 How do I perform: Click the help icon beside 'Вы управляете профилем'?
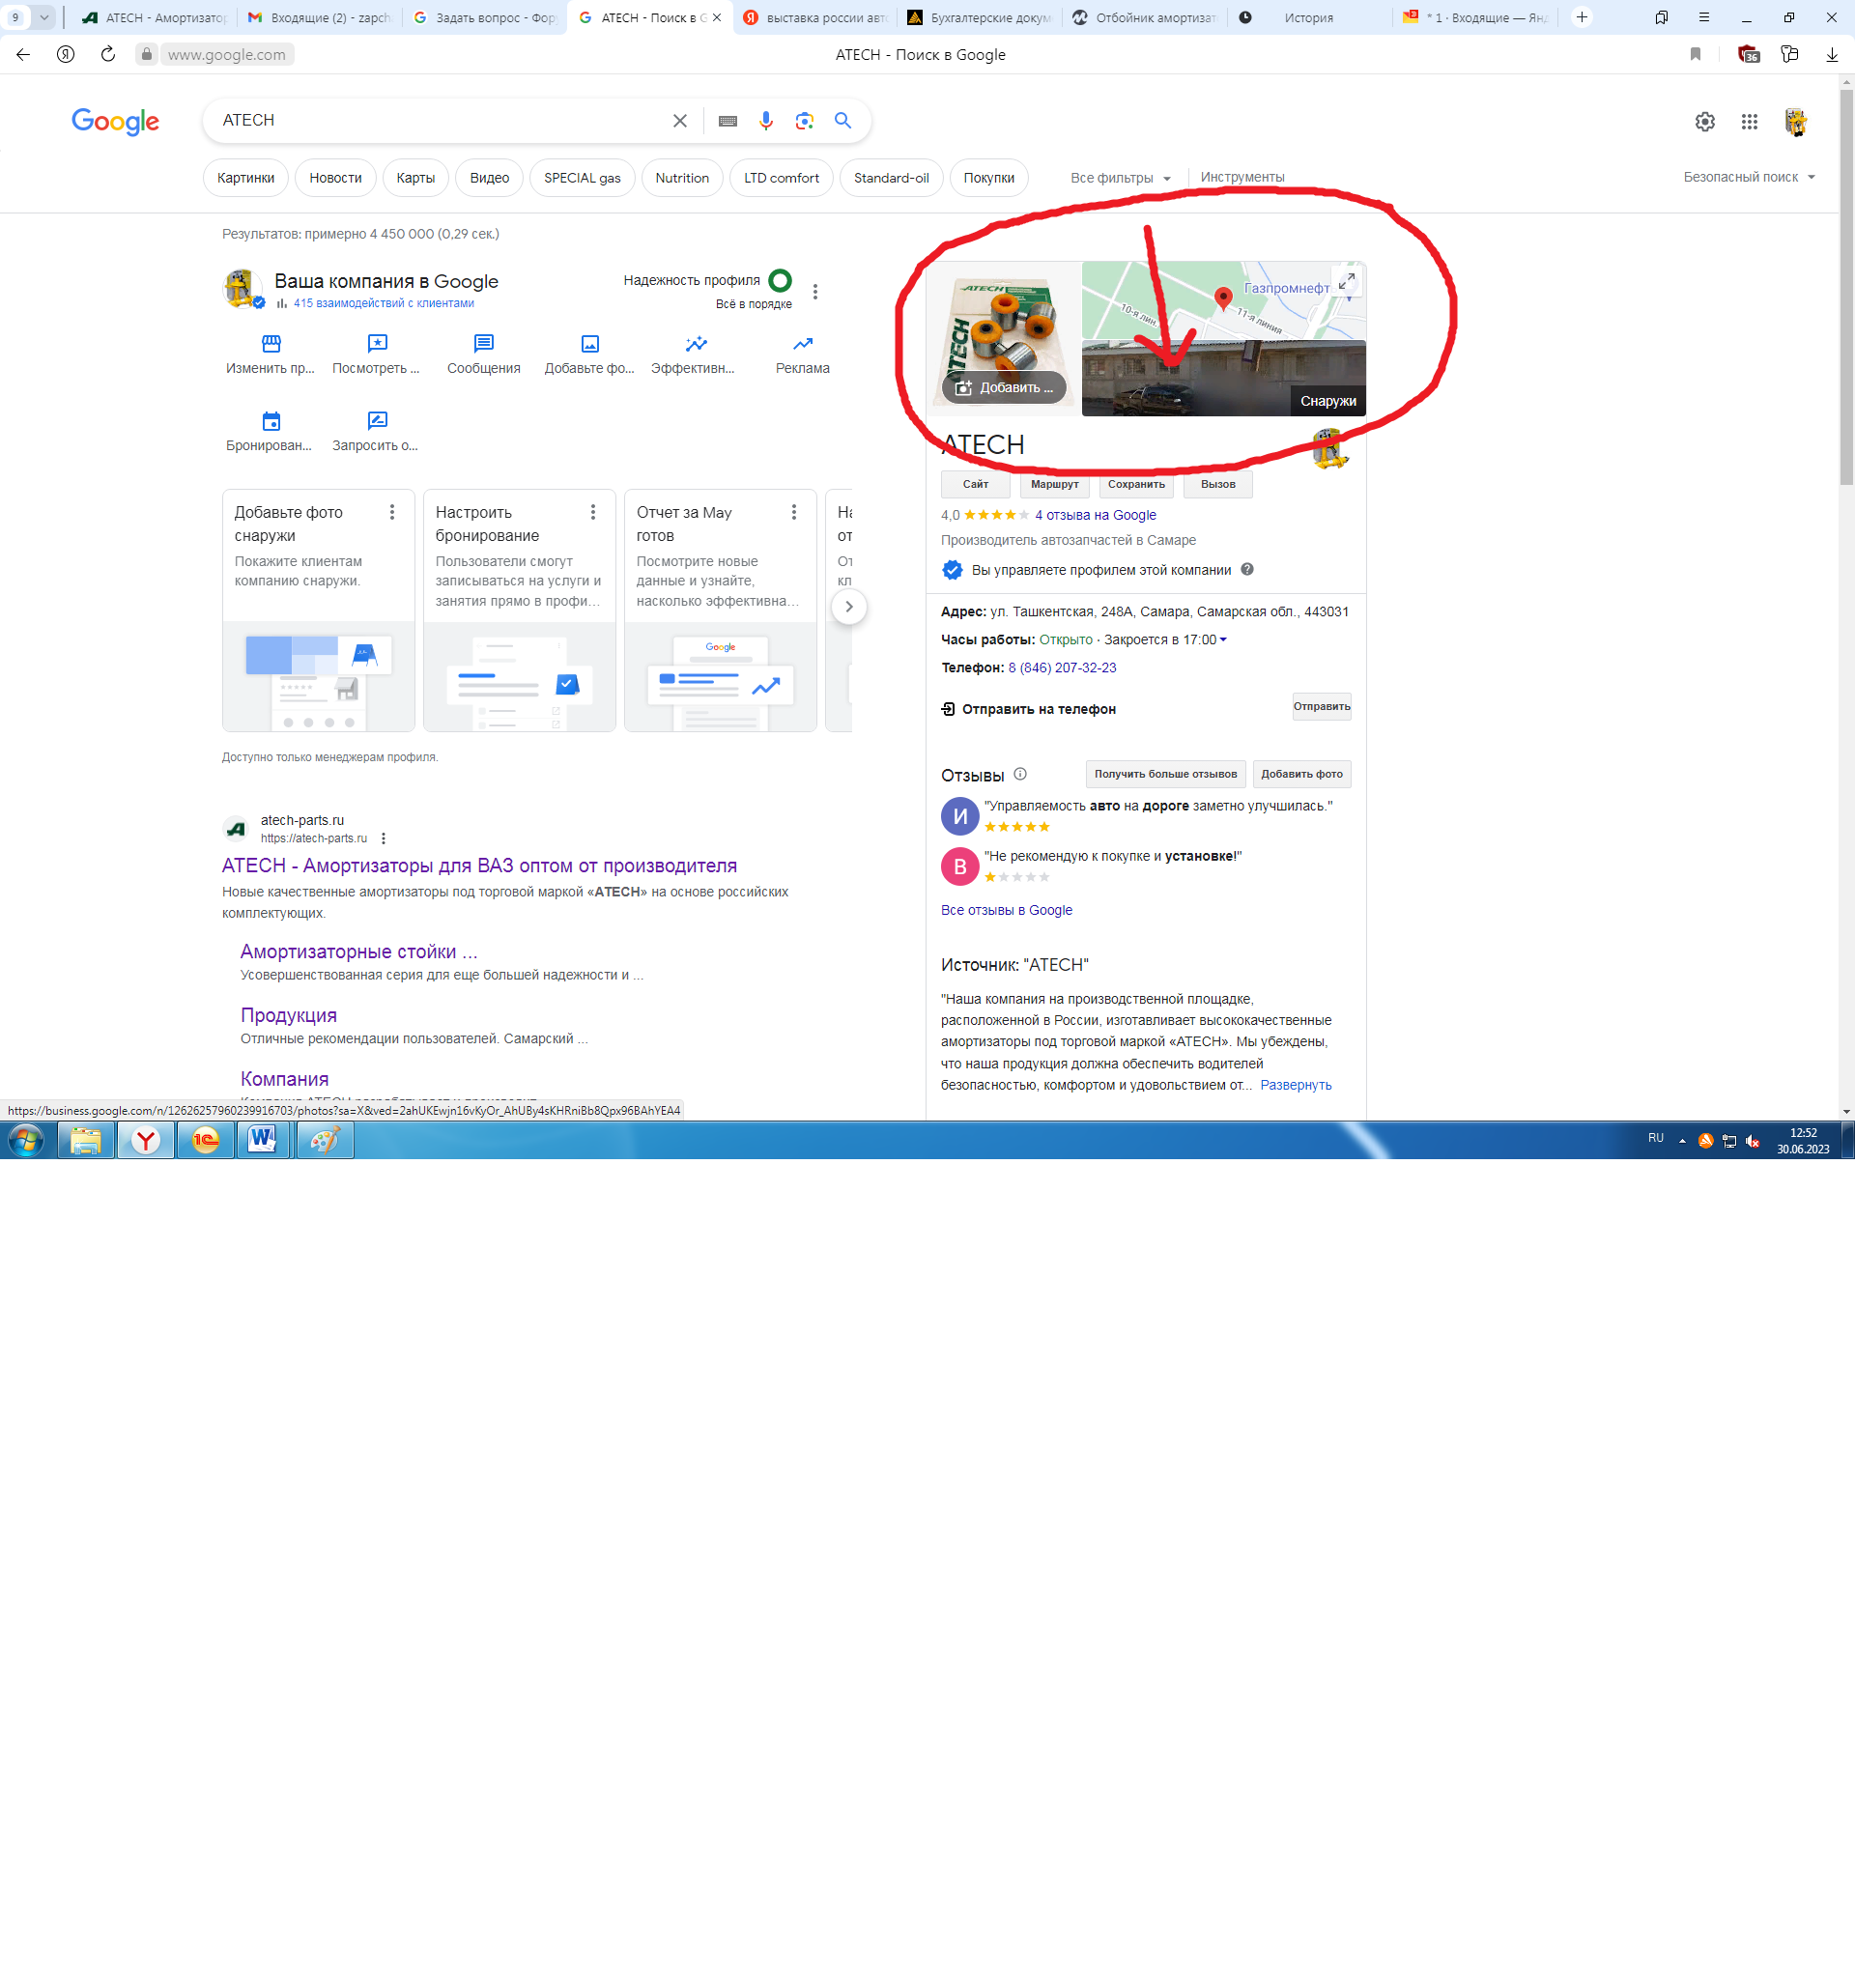[1247, 569]
